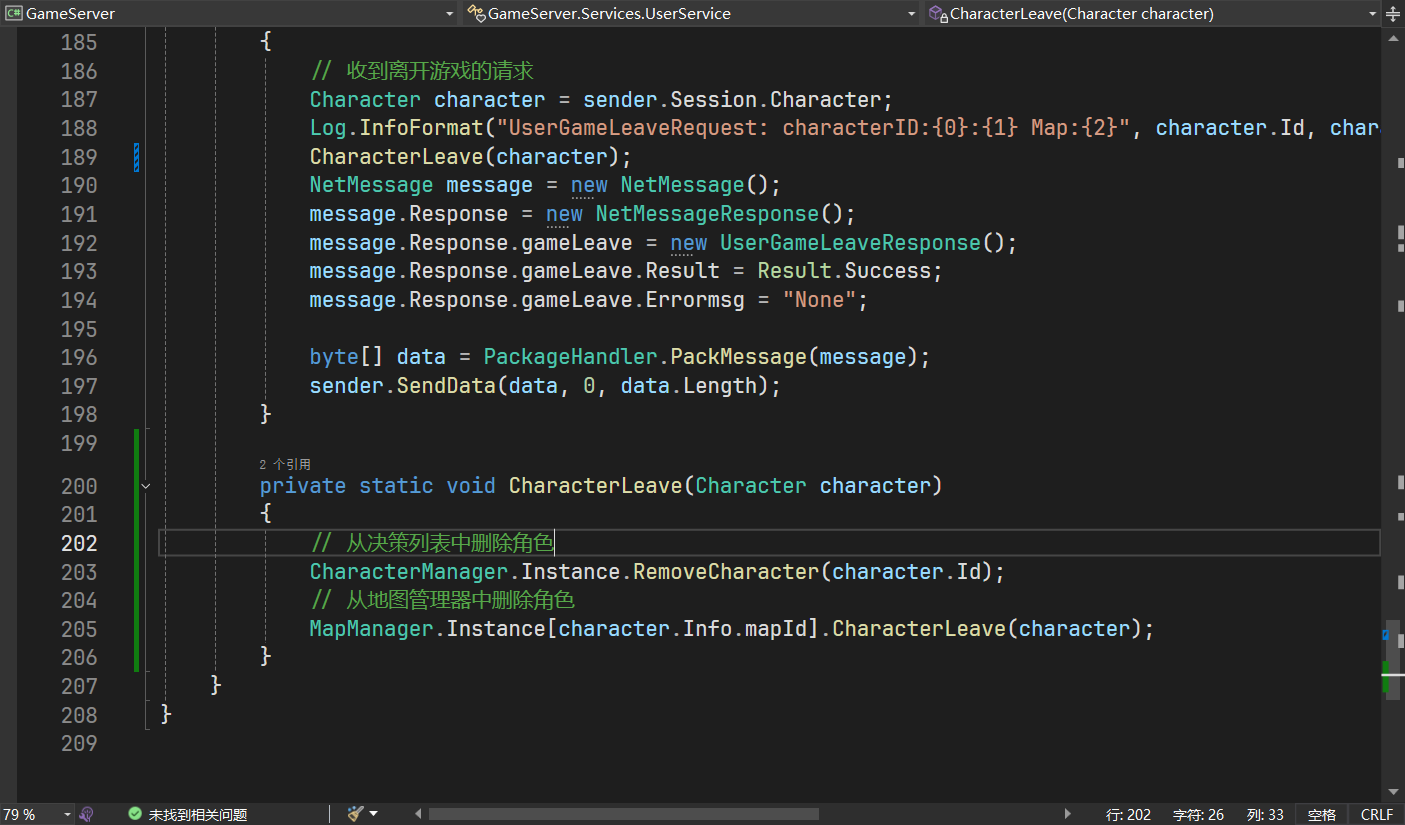Click the 未找到相关问题 status text
This screenshot has height=825, width=1405.
tap(197, 814)
